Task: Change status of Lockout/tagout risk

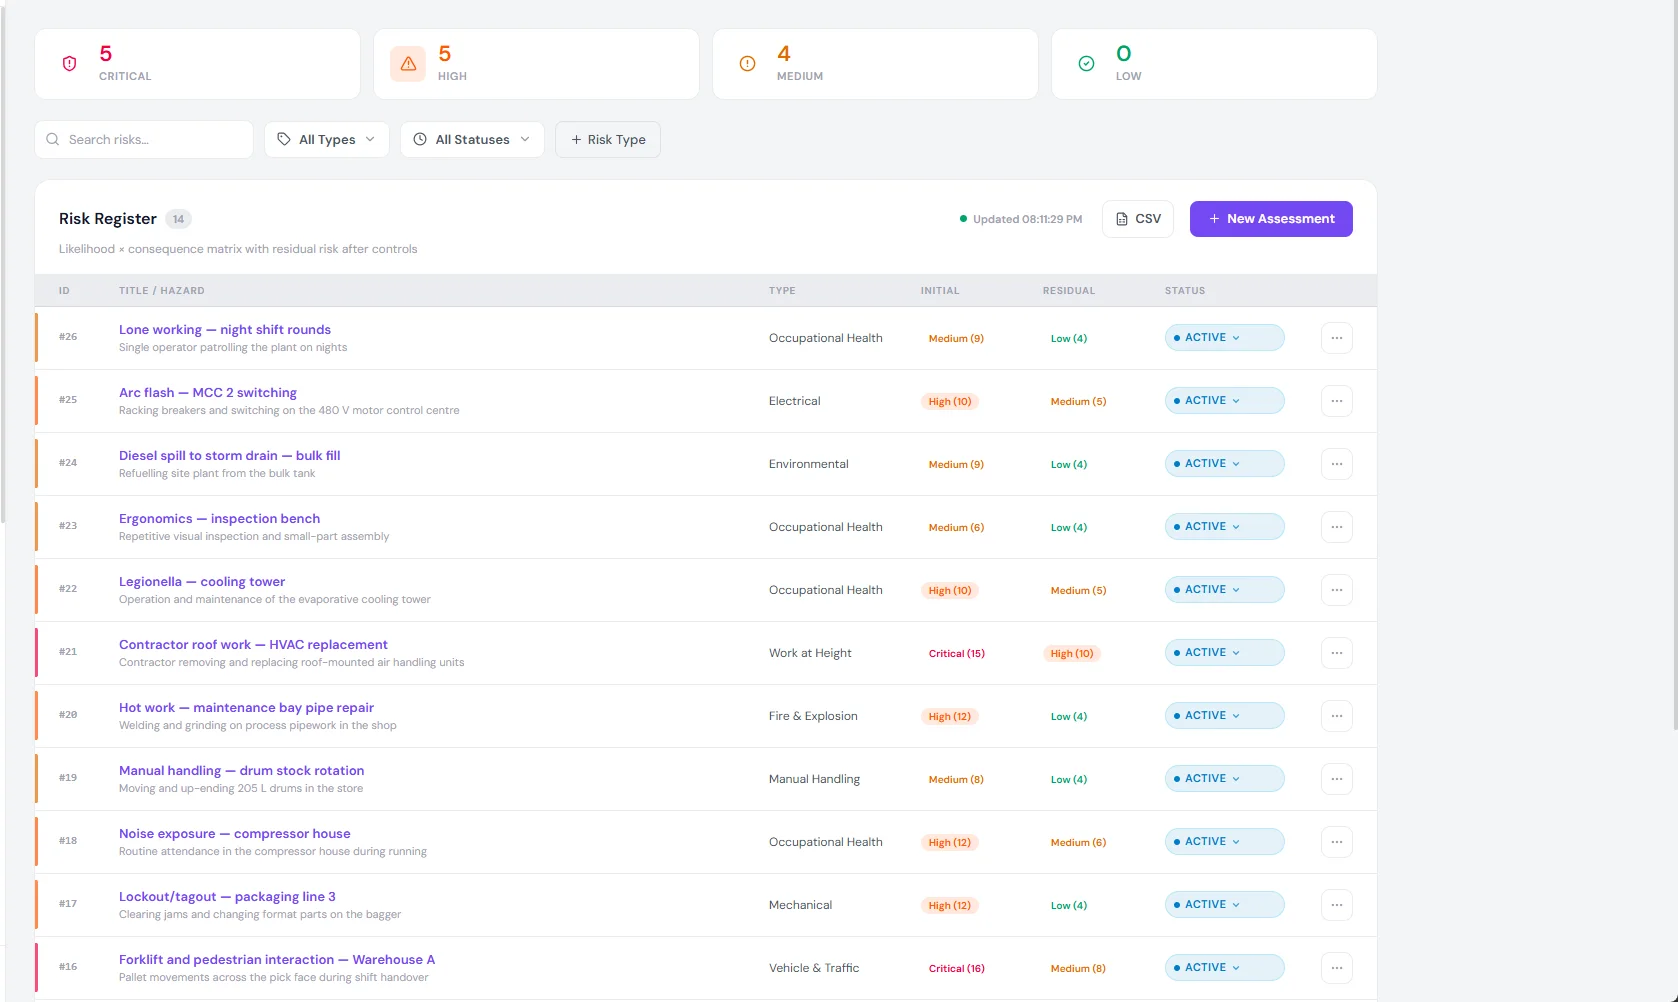Action: point(1224,905)
